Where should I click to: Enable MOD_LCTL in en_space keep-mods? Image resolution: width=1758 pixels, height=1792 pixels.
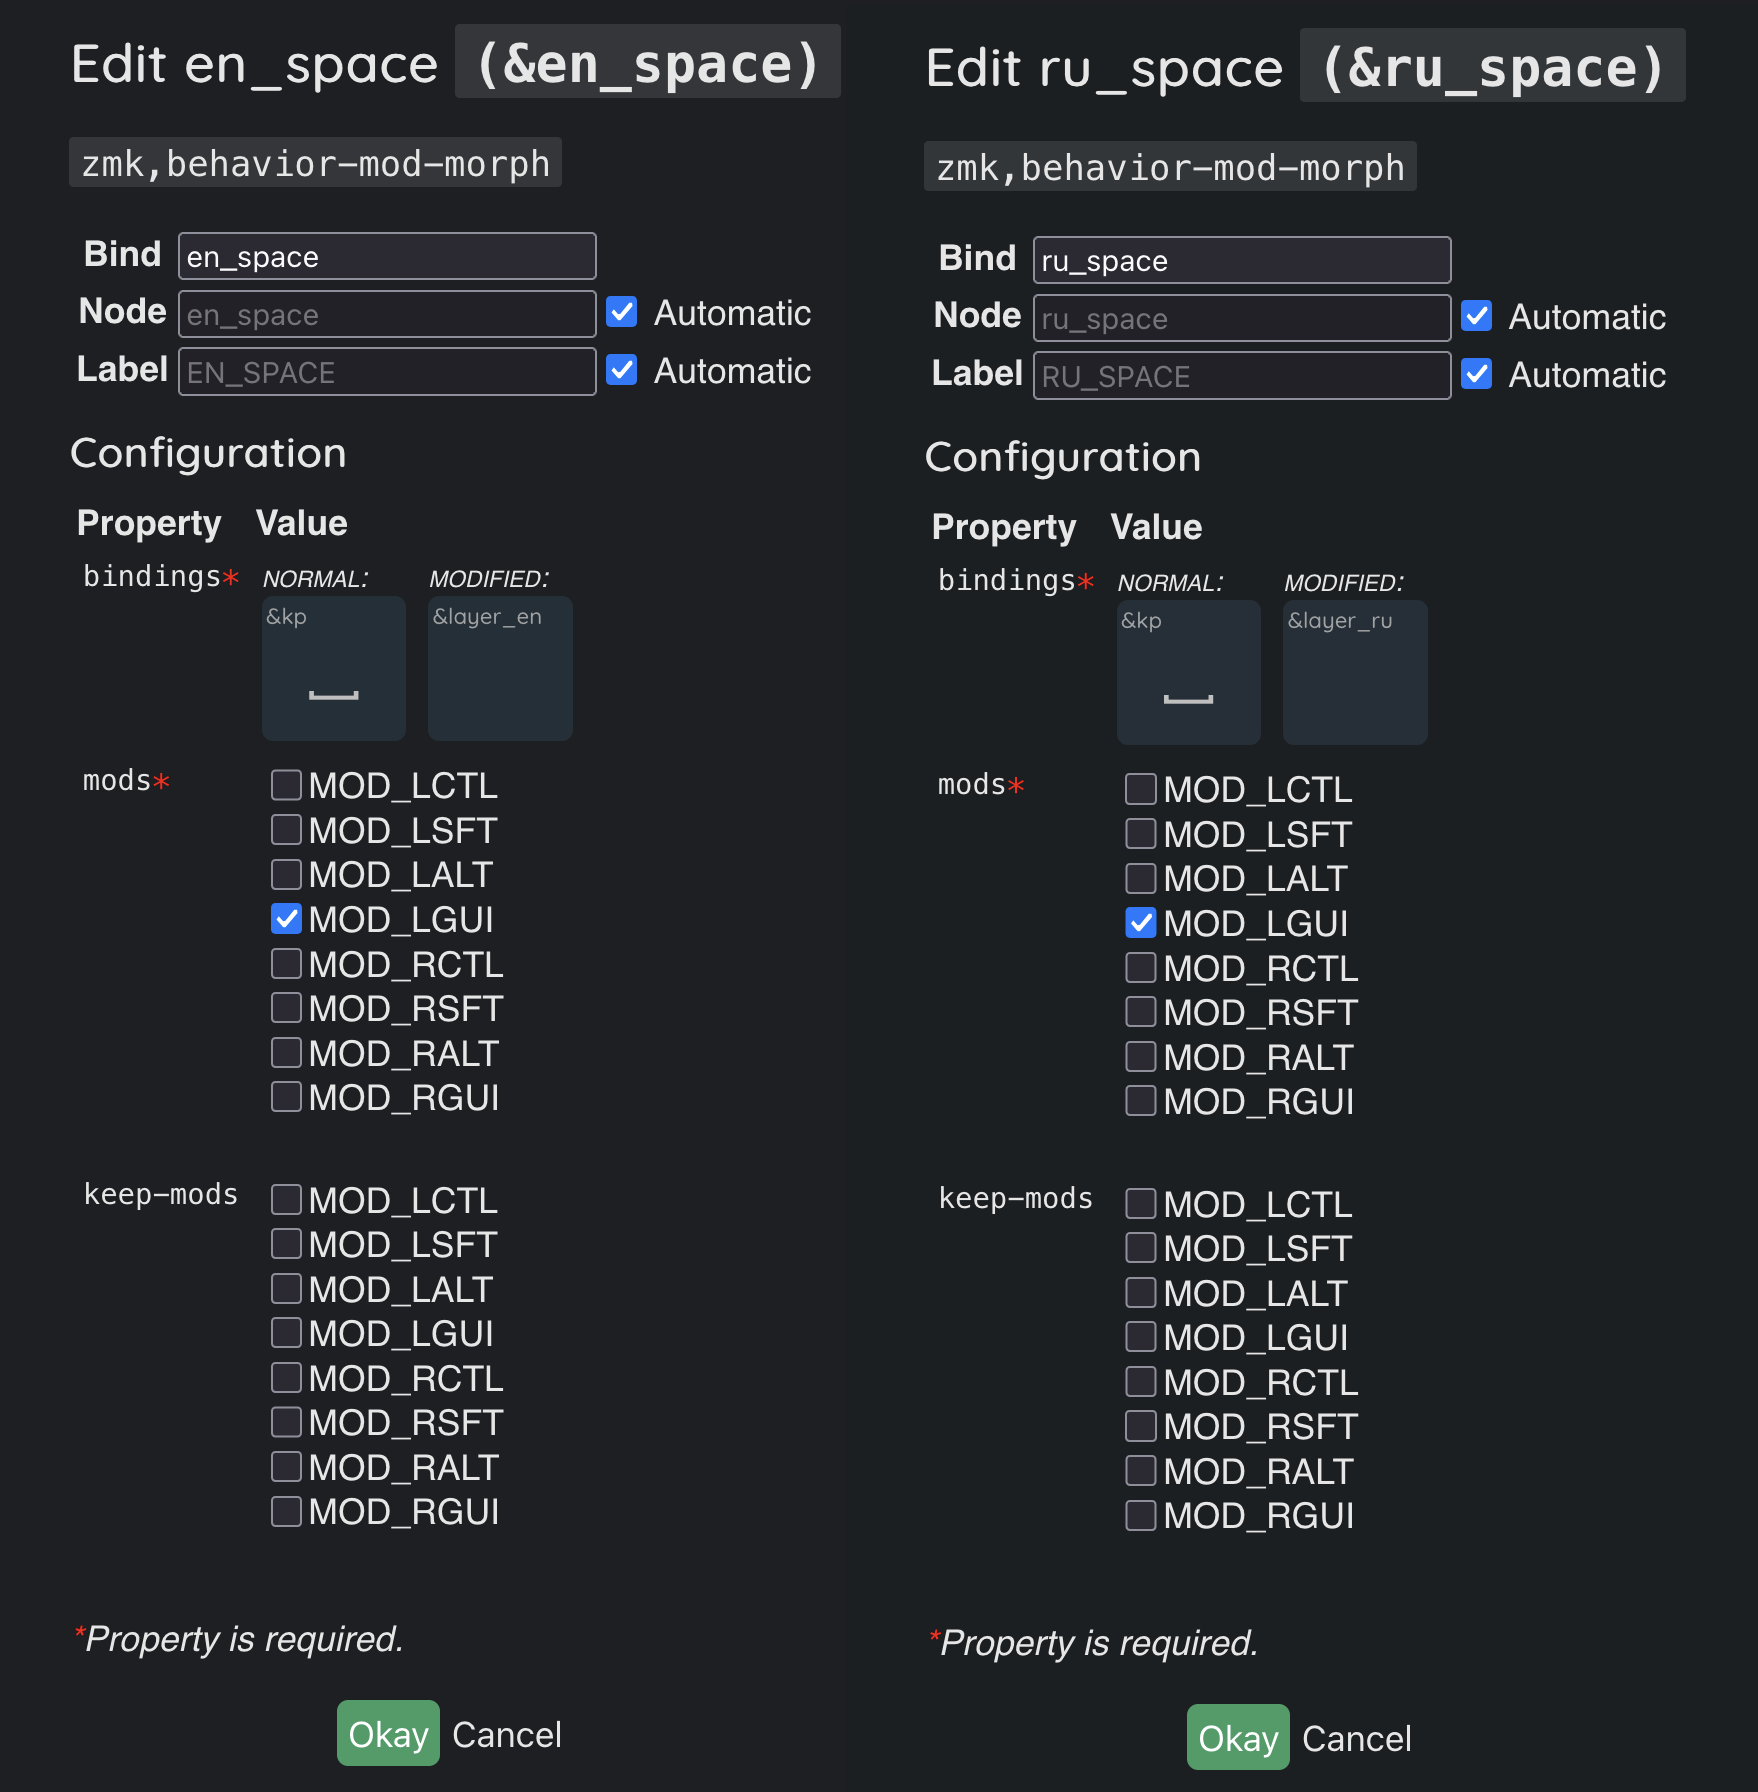pos(287,1200)
